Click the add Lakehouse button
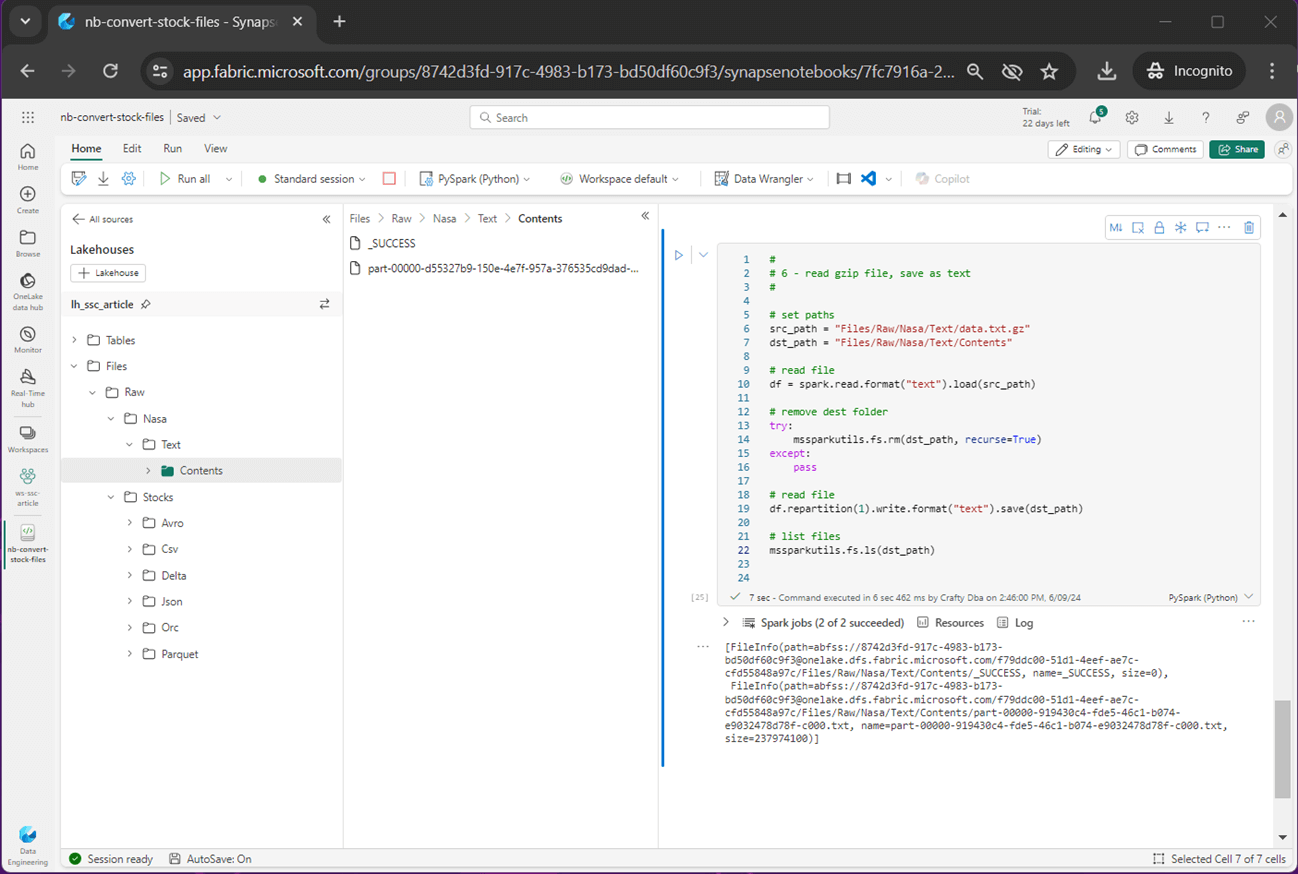 click(x=108, y=273)
